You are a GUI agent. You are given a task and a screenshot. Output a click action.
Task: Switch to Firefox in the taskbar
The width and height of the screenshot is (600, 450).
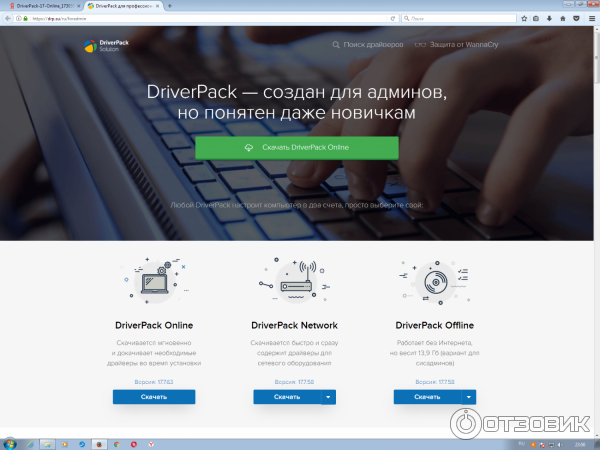pyautogui.click(x=99, y=444)
